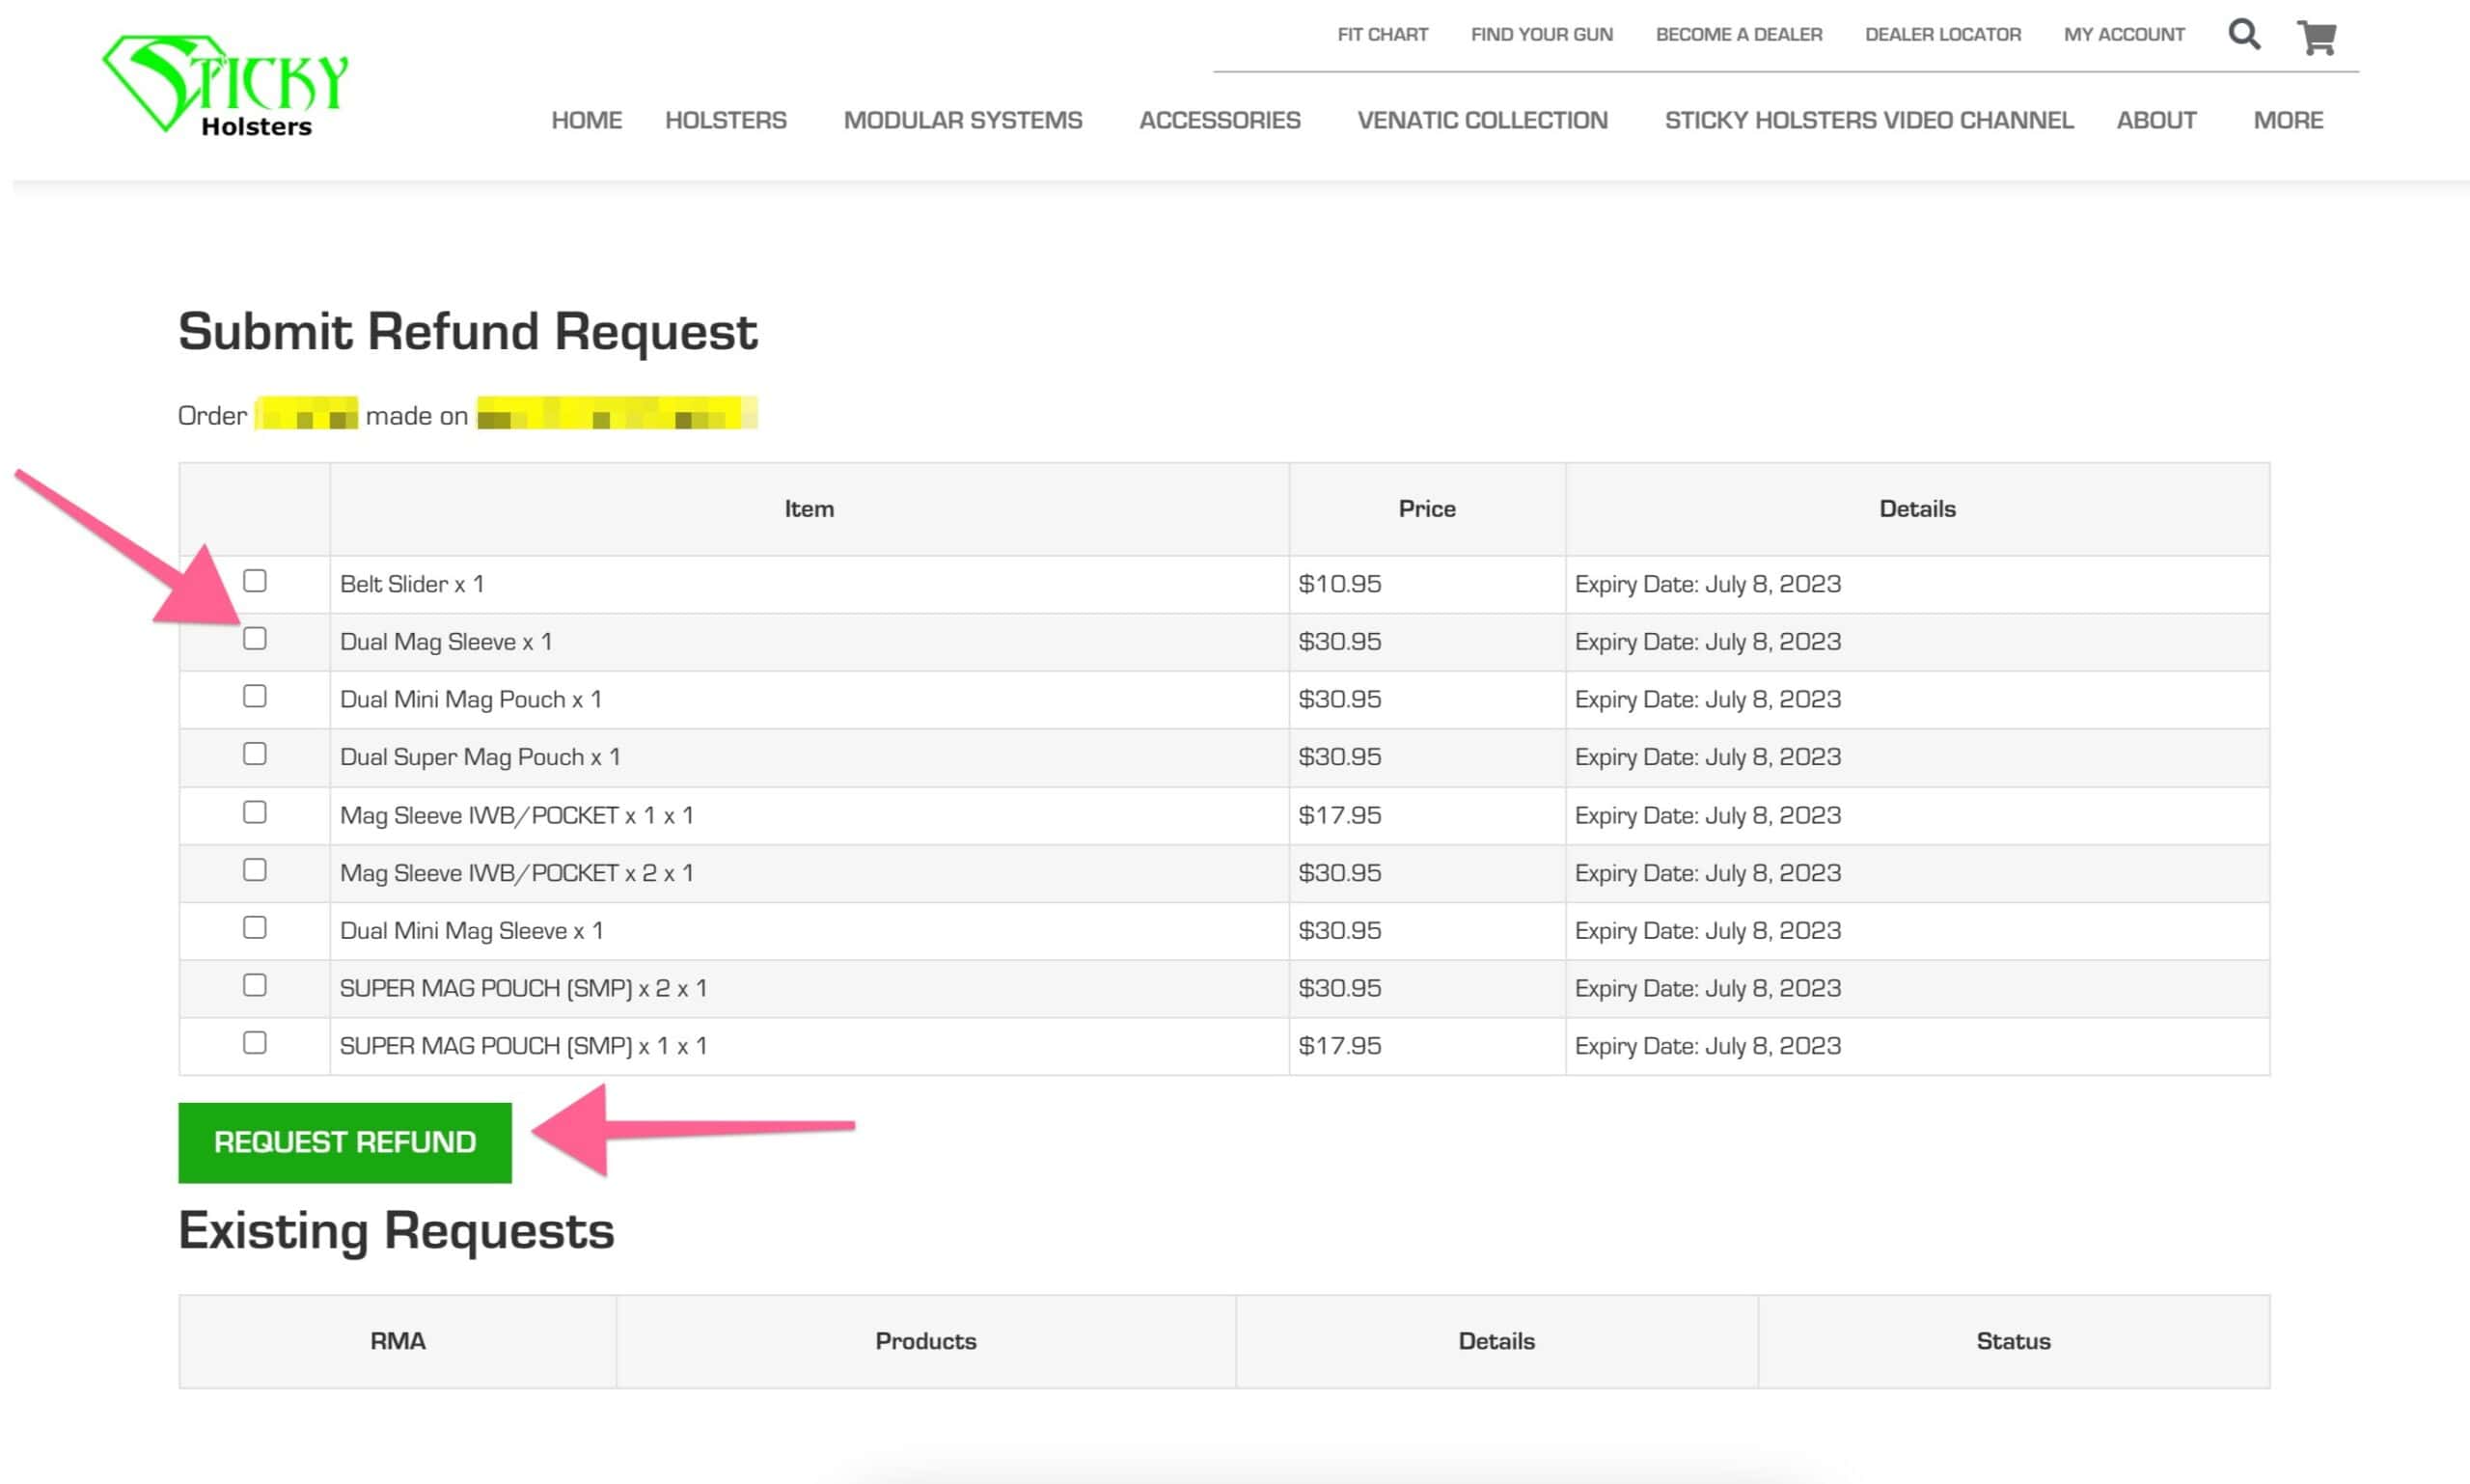Click the Sticky Holsters logo
Image resolution: width=2470 pixels, height=1484 pixels.
[x=226, y=85]
